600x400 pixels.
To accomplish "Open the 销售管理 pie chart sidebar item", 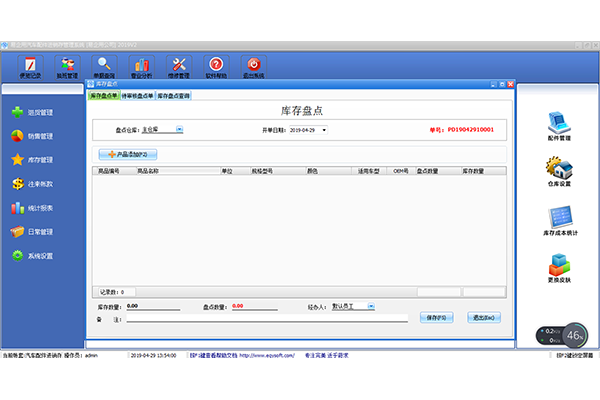I will (x=32, y=136).
